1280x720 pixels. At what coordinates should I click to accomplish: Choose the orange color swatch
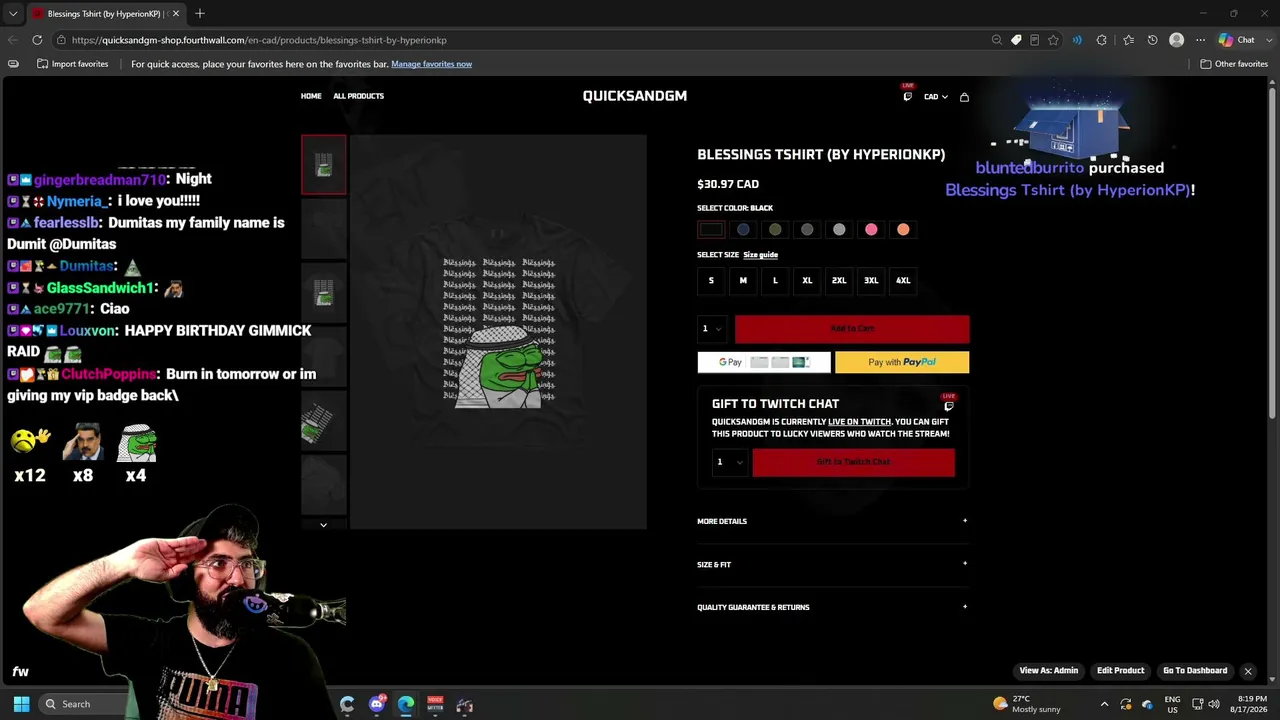point(903,230)
